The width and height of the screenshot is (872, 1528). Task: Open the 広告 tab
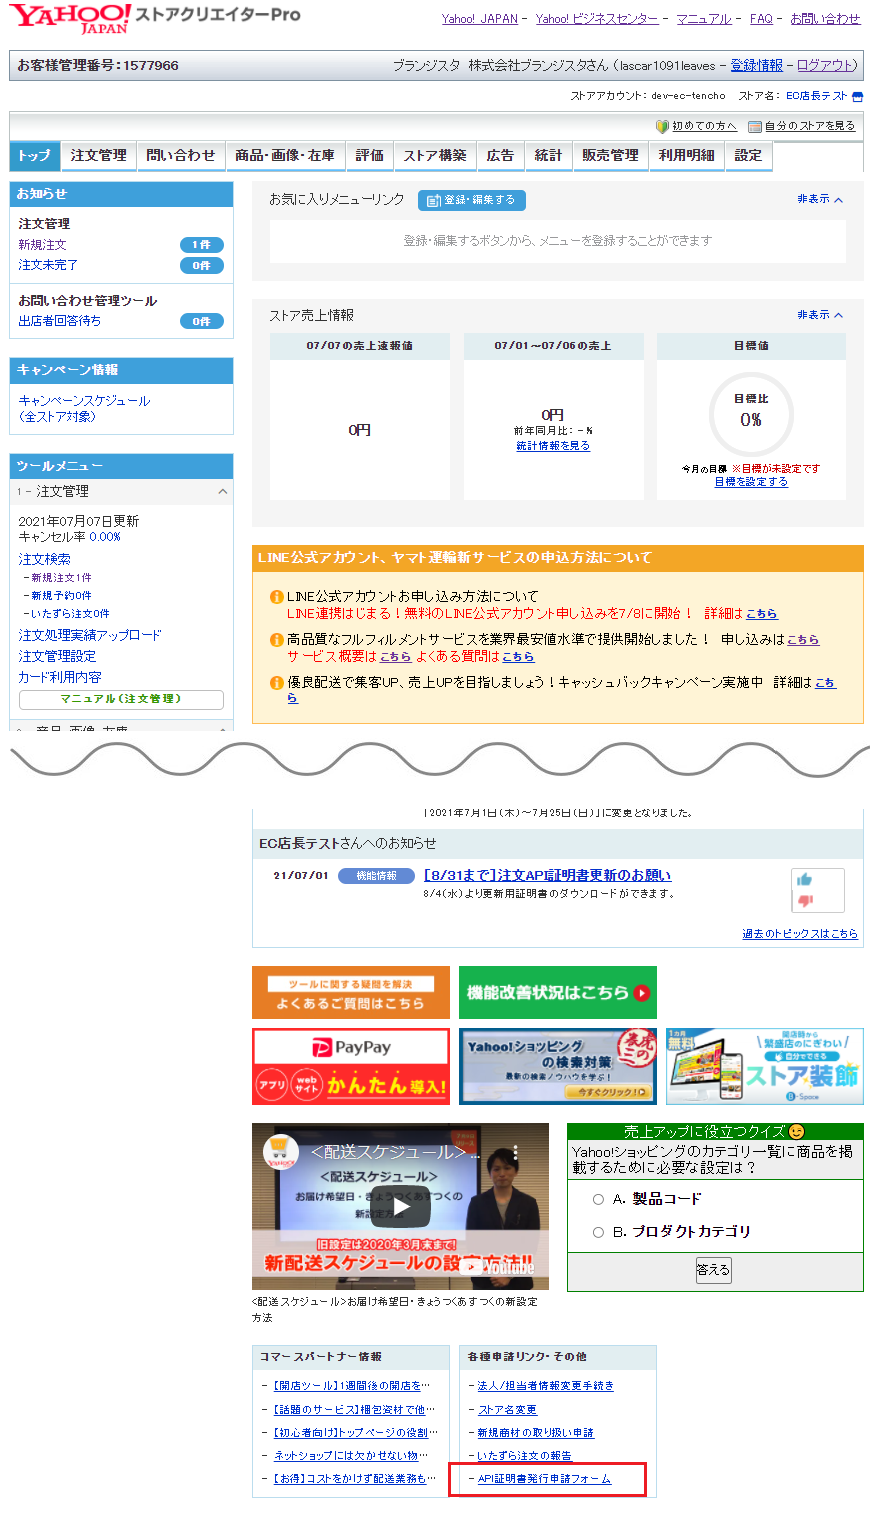(x=500, y=156)
